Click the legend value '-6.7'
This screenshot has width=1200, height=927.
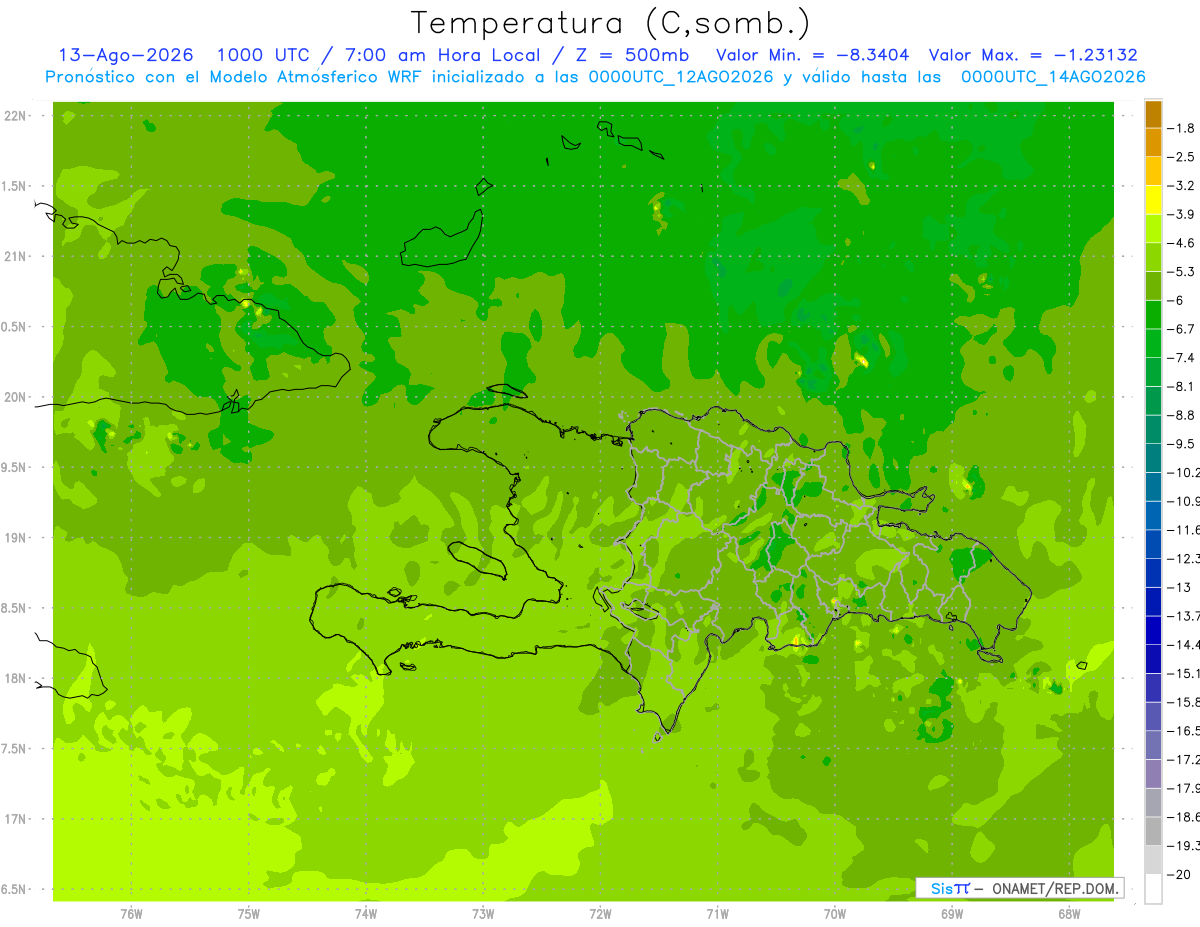(1181, 329)
